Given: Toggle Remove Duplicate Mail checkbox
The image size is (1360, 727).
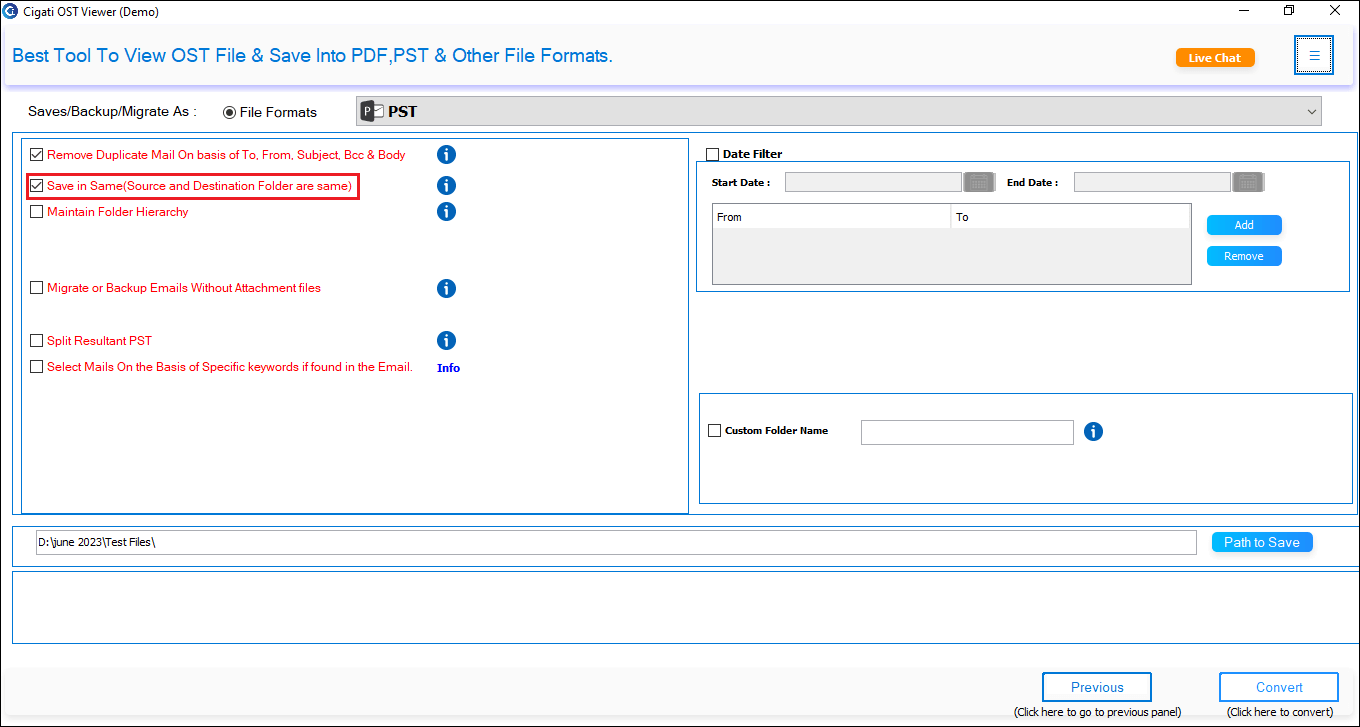Looking at the screenshot, I should pos(37,155).
